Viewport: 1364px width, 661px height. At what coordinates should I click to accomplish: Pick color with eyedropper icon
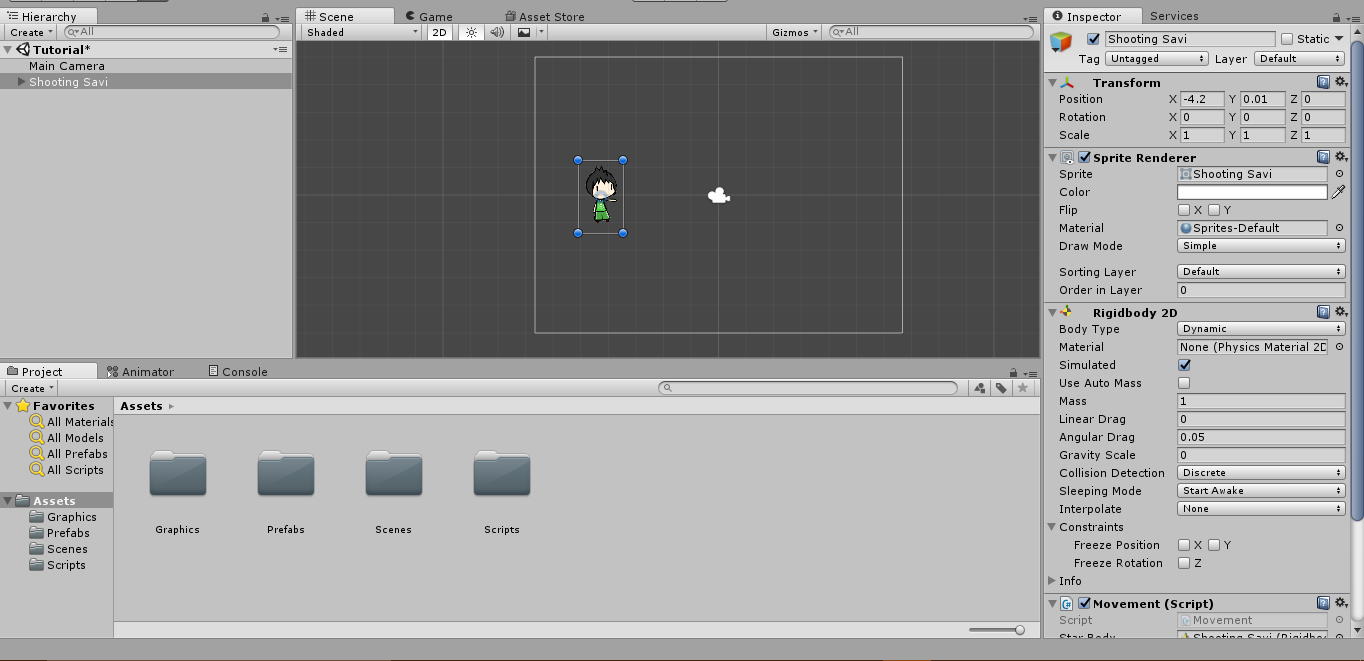pos(1338,192)
